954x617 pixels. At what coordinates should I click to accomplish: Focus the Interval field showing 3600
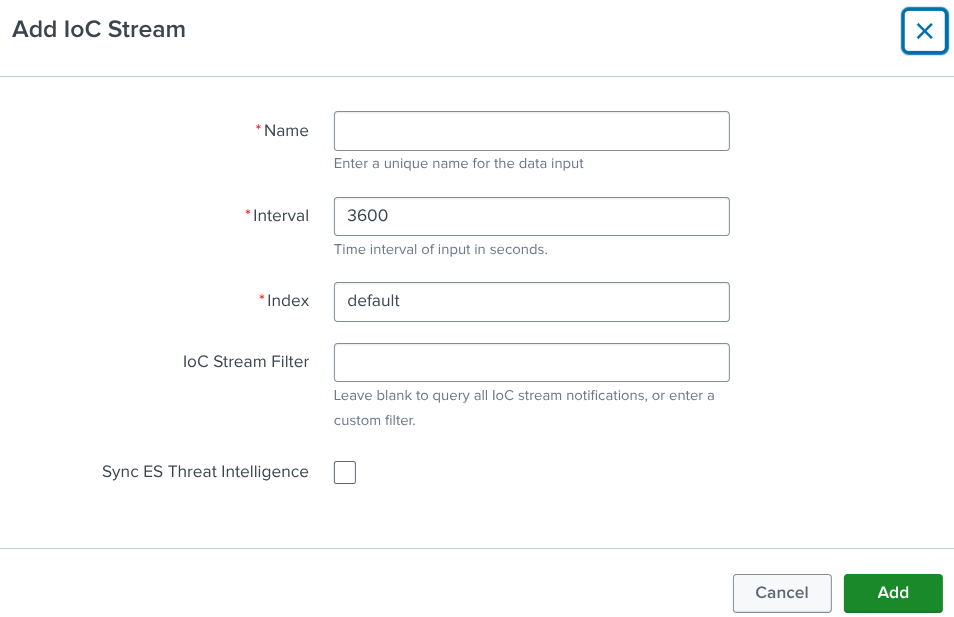click(531, 216)
